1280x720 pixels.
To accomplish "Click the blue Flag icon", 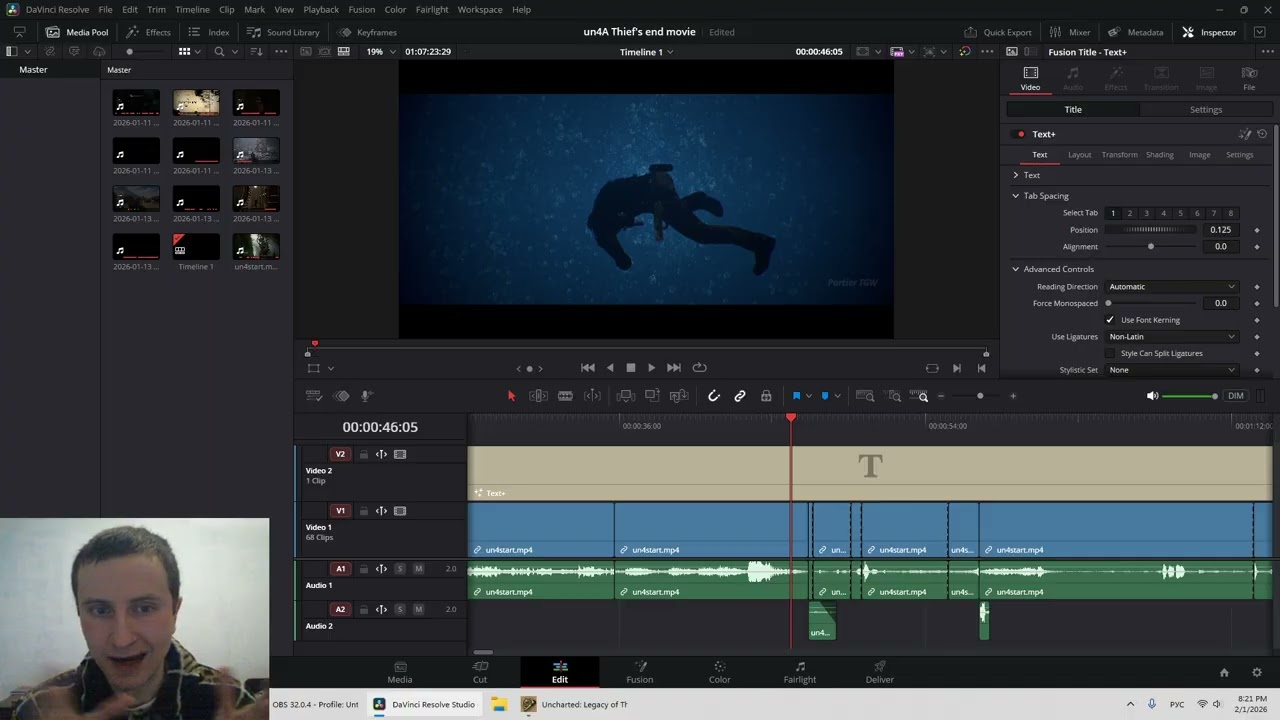I will point(796,396).
